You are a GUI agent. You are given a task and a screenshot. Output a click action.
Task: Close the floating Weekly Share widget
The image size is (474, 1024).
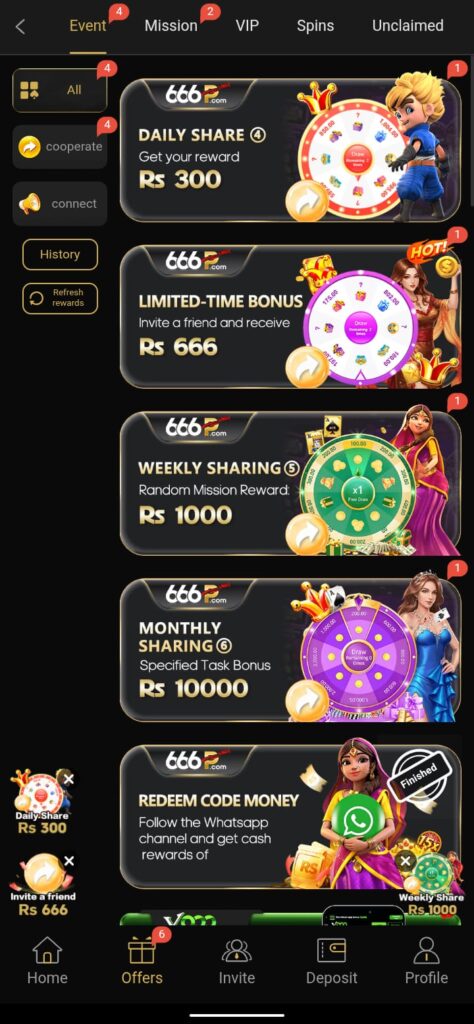point(405,861)
